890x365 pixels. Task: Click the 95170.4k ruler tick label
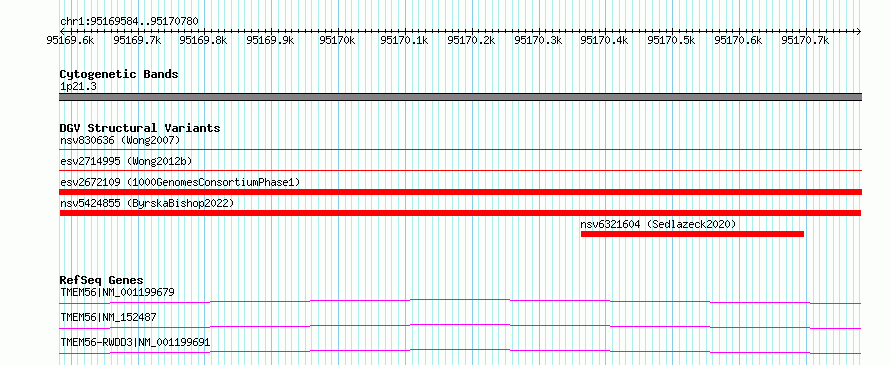604,40
